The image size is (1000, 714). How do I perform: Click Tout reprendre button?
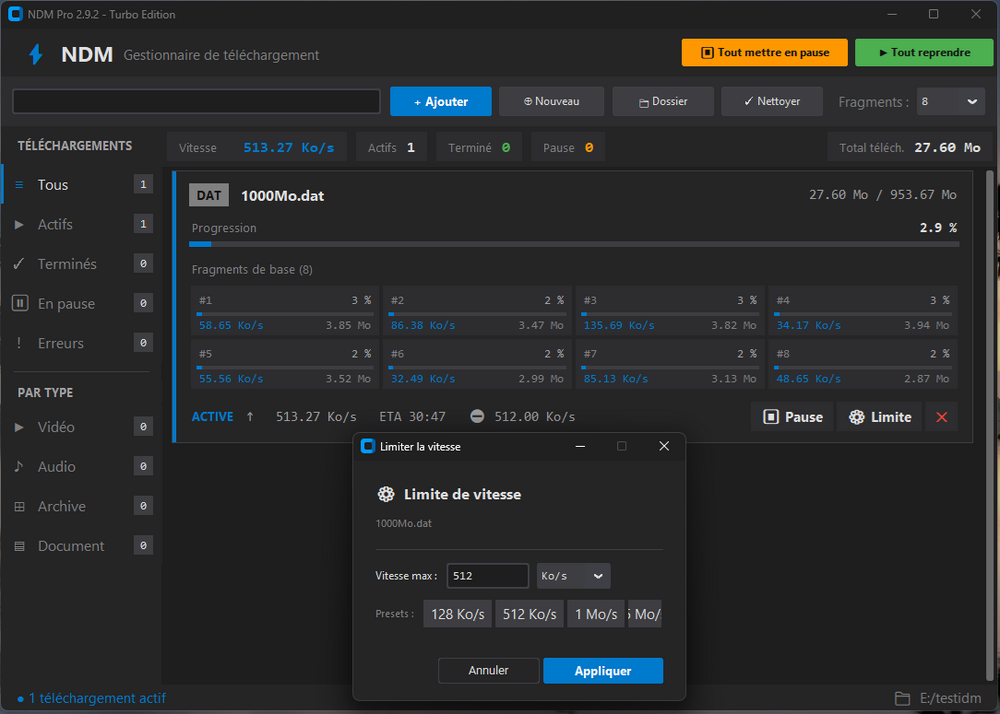pos(924,52)
